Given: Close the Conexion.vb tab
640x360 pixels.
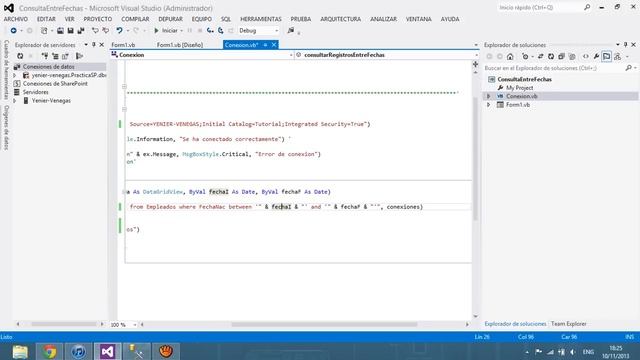Looking at the screenshot, I should point(274,45).
